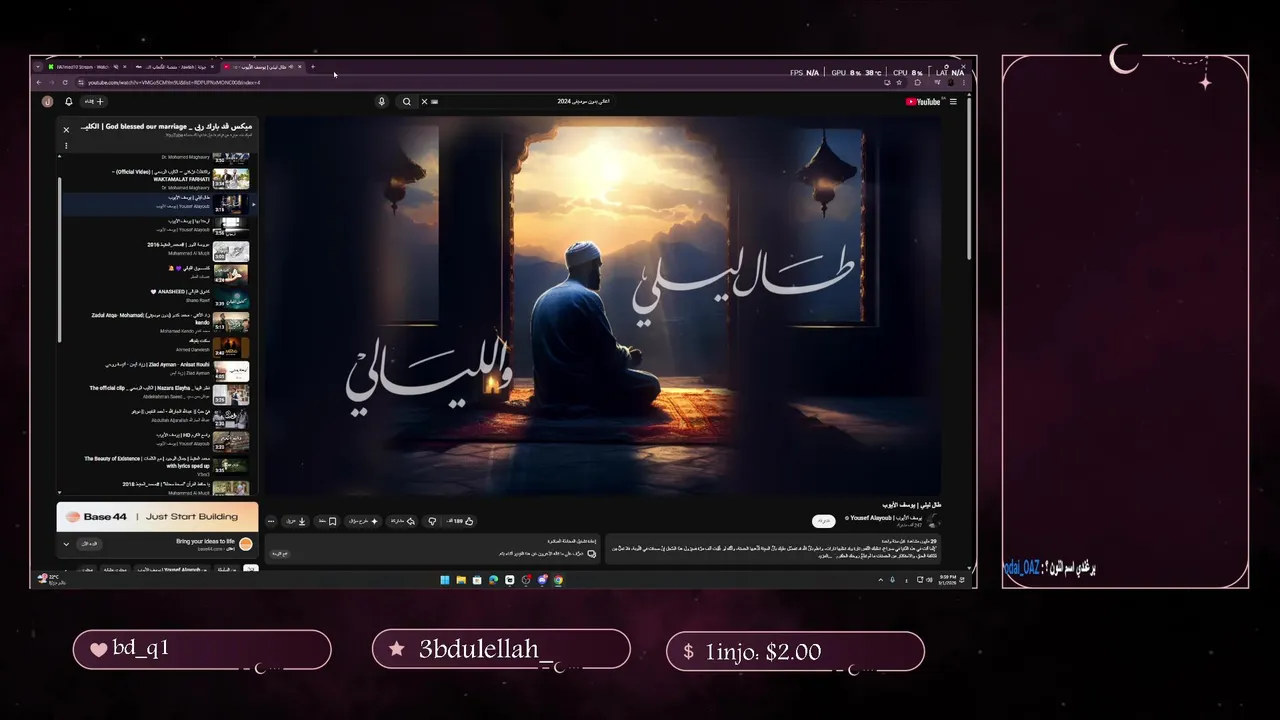1280x720 pixels.
Task: Open a new browser tab
Action: 313,67
